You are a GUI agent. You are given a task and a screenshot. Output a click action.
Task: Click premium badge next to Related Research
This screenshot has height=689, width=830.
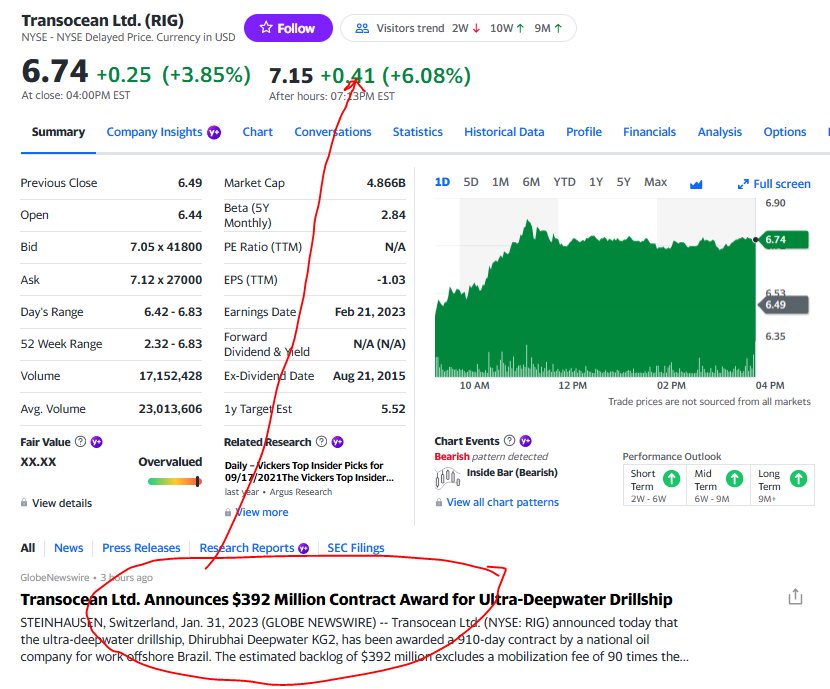pos(337,442)
